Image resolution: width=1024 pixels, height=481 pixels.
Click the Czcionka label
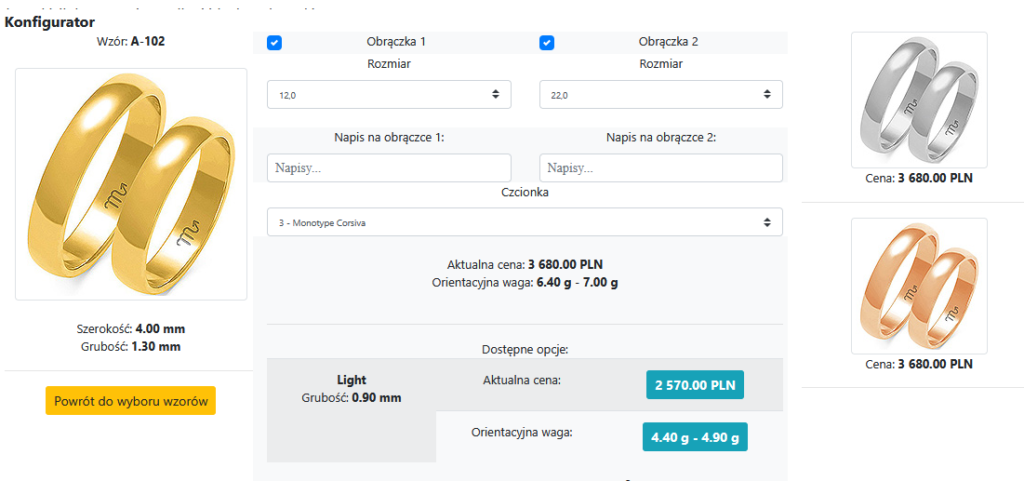[x=525, y=193]
